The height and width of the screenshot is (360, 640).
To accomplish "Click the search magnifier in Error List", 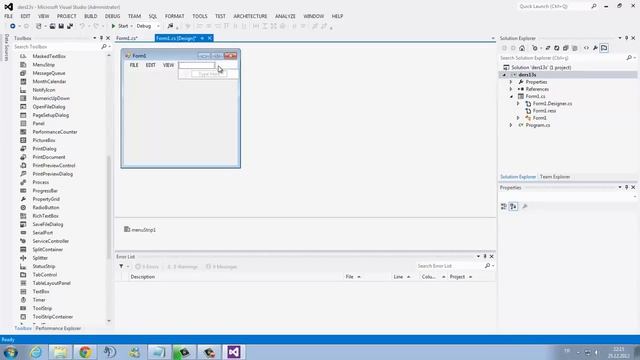I will [487, 266].
